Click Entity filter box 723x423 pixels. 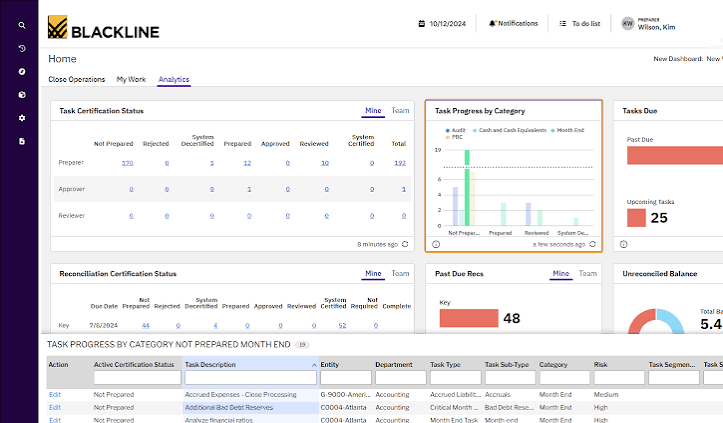[x=346, y=378]
